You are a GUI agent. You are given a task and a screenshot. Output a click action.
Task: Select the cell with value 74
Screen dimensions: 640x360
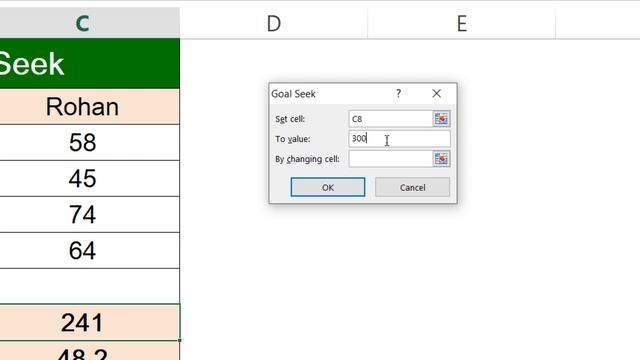pos(90,214)
